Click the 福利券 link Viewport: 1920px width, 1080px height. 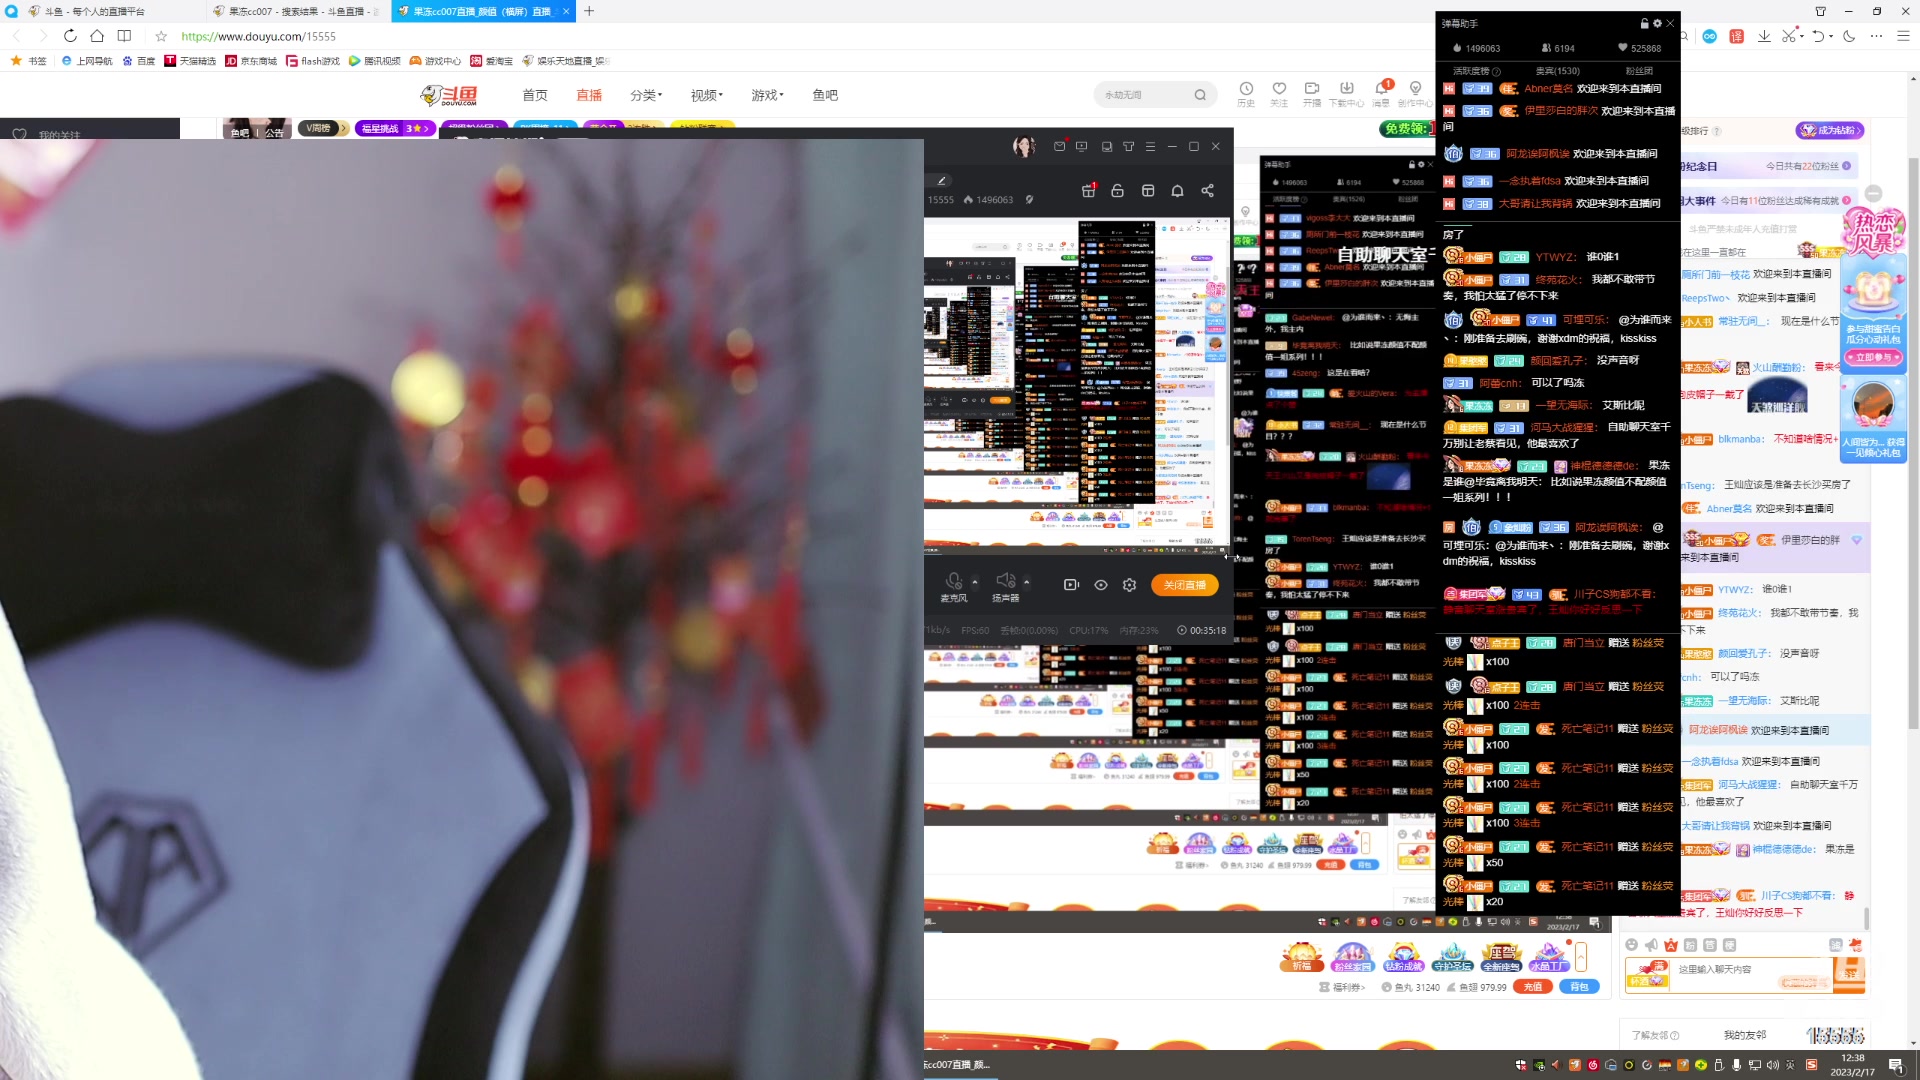1342,987
